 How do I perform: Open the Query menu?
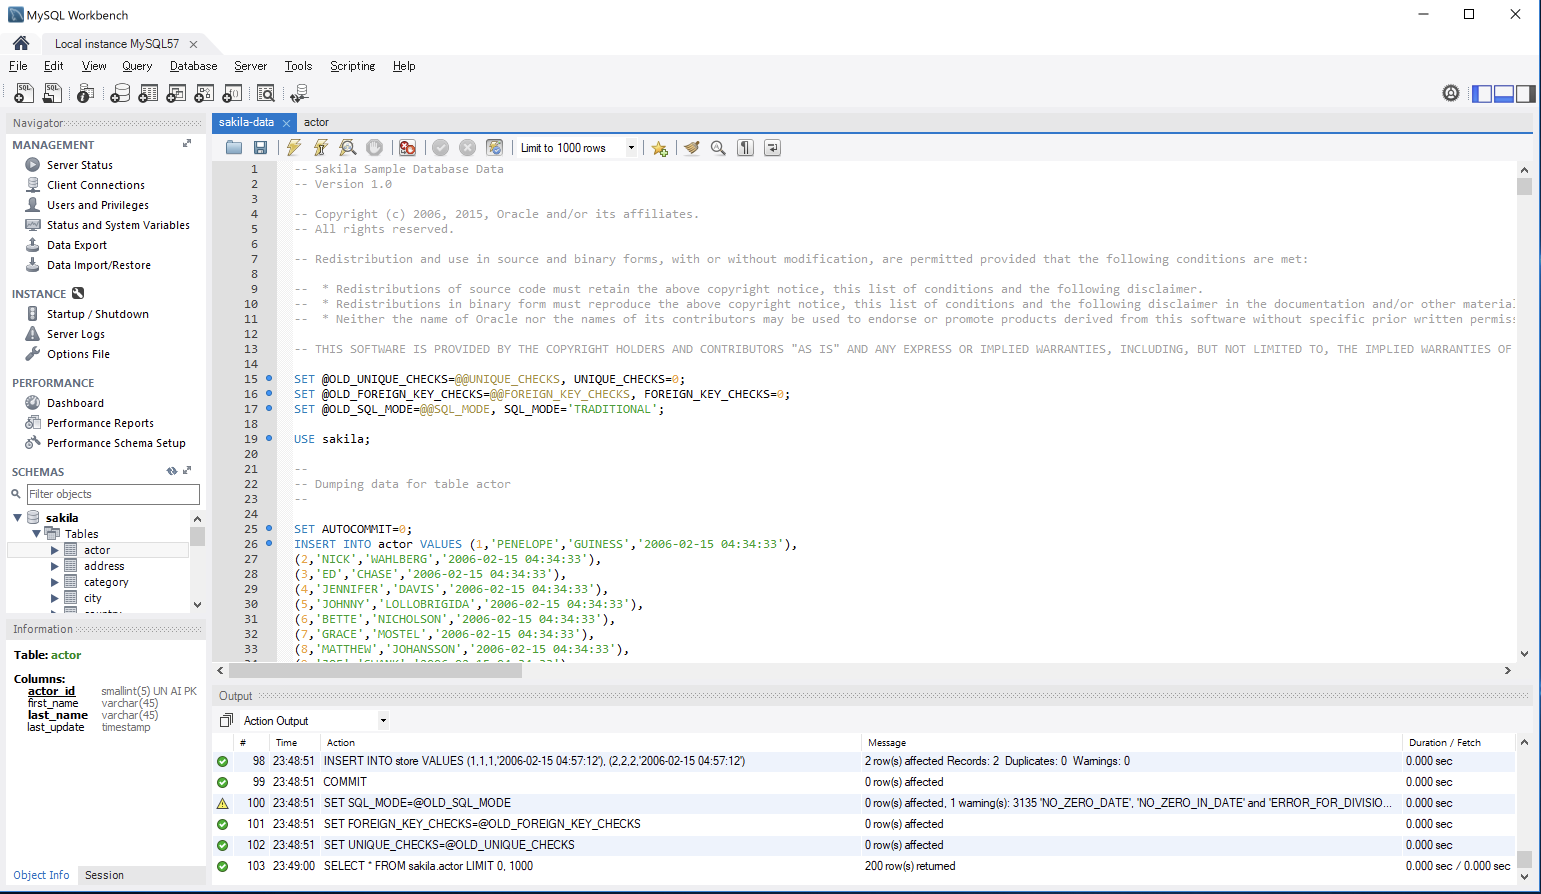pyautogui.click(x=137, y=66)
